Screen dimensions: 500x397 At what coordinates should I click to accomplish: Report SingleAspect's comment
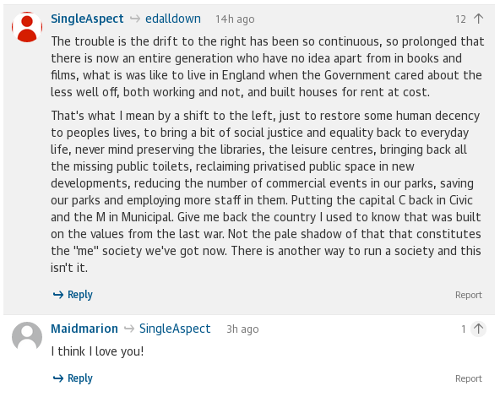pos(468,295)
